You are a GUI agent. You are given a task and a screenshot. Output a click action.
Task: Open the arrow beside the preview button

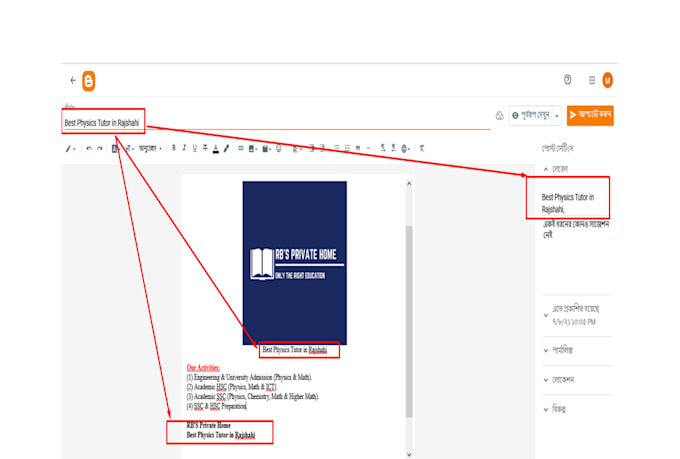(557, 116)
